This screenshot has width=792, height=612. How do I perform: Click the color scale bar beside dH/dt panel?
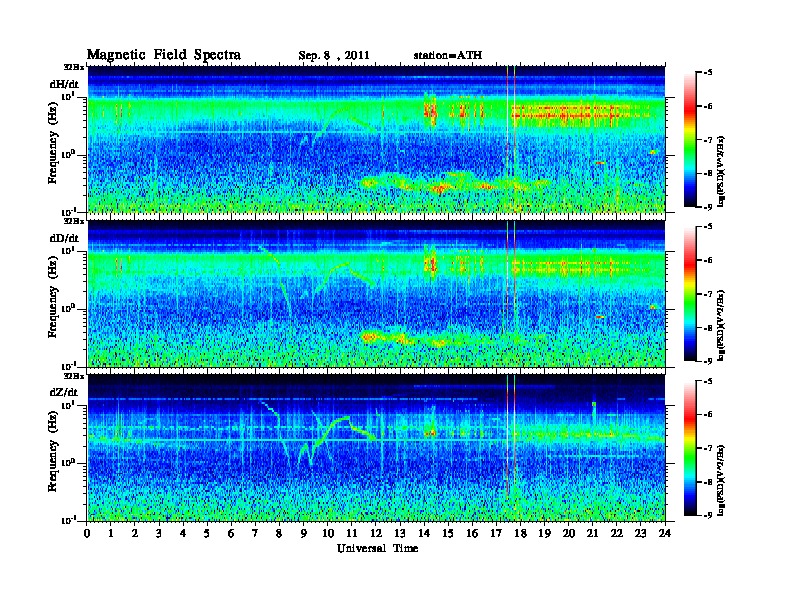coord(690,140)
